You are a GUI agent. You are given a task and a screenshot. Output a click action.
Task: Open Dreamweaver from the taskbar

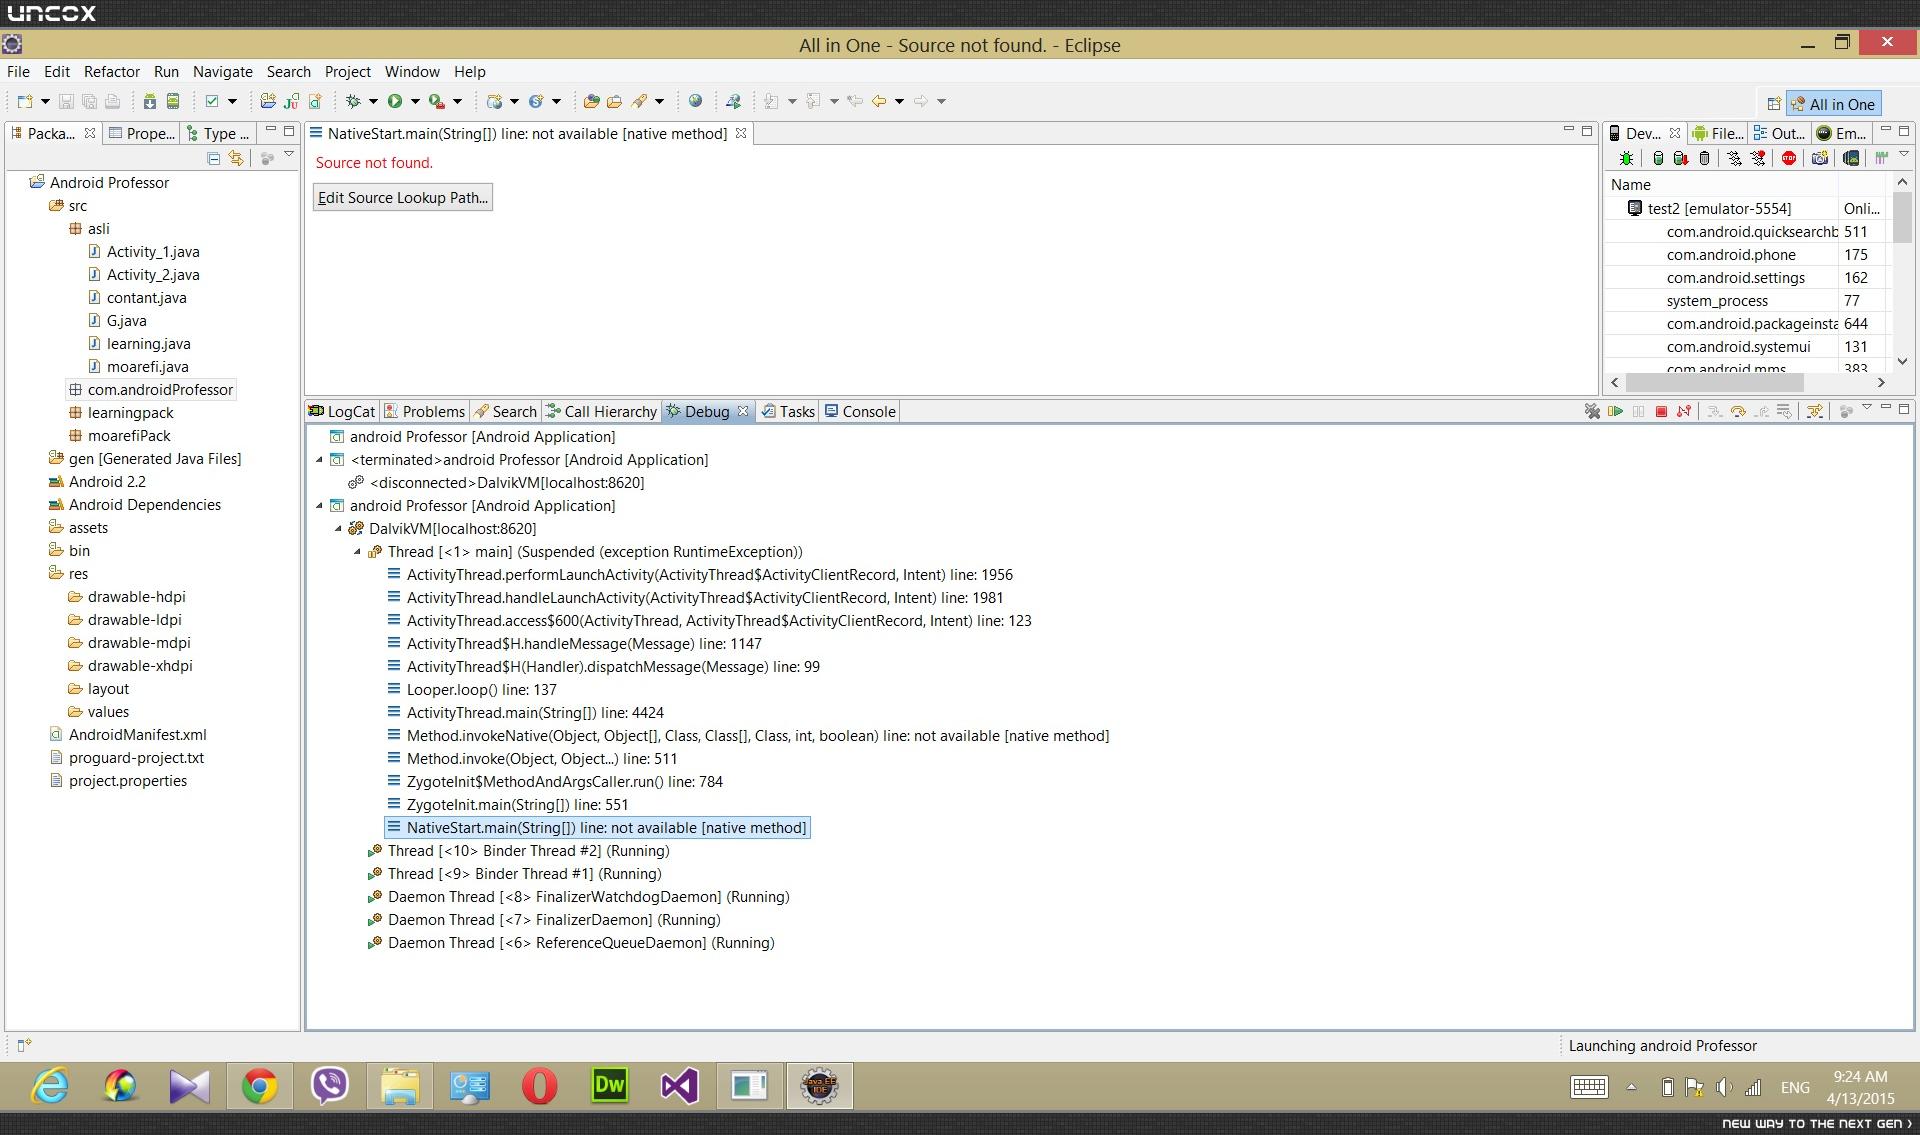tap(609, 1086)
